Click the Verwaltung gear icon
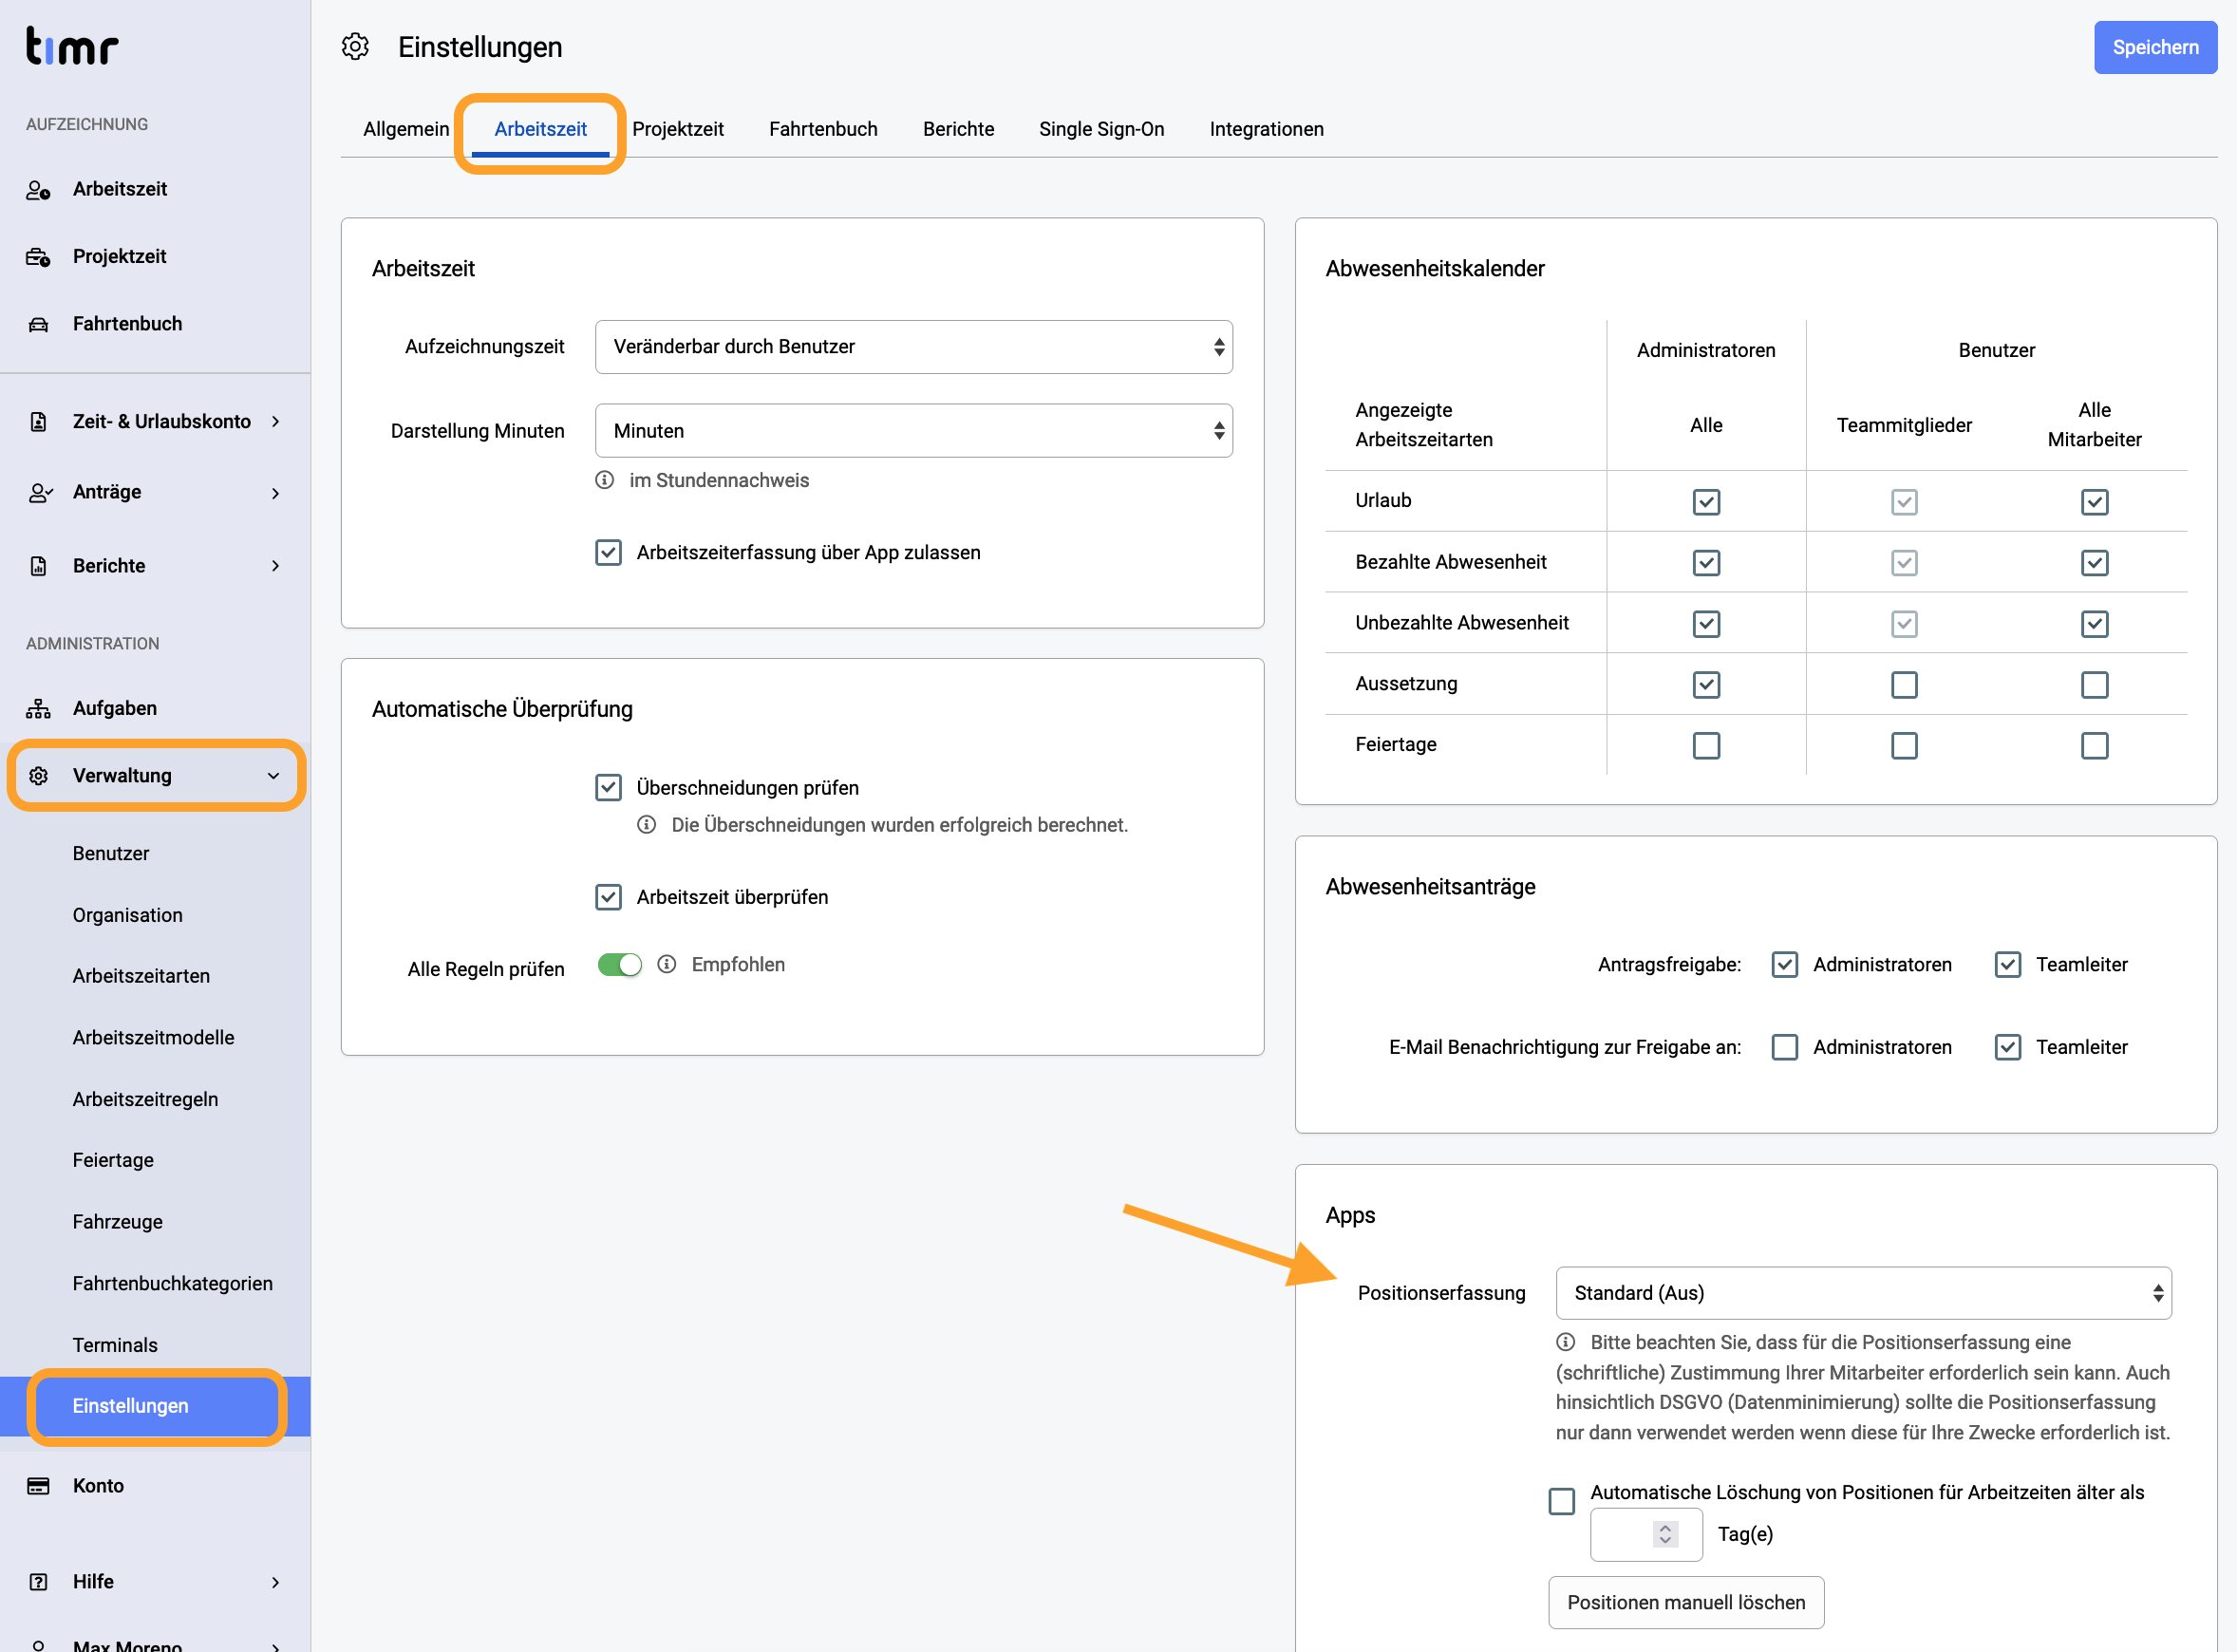This screenshot has width=2237, height=1652. tap(38, 776)
